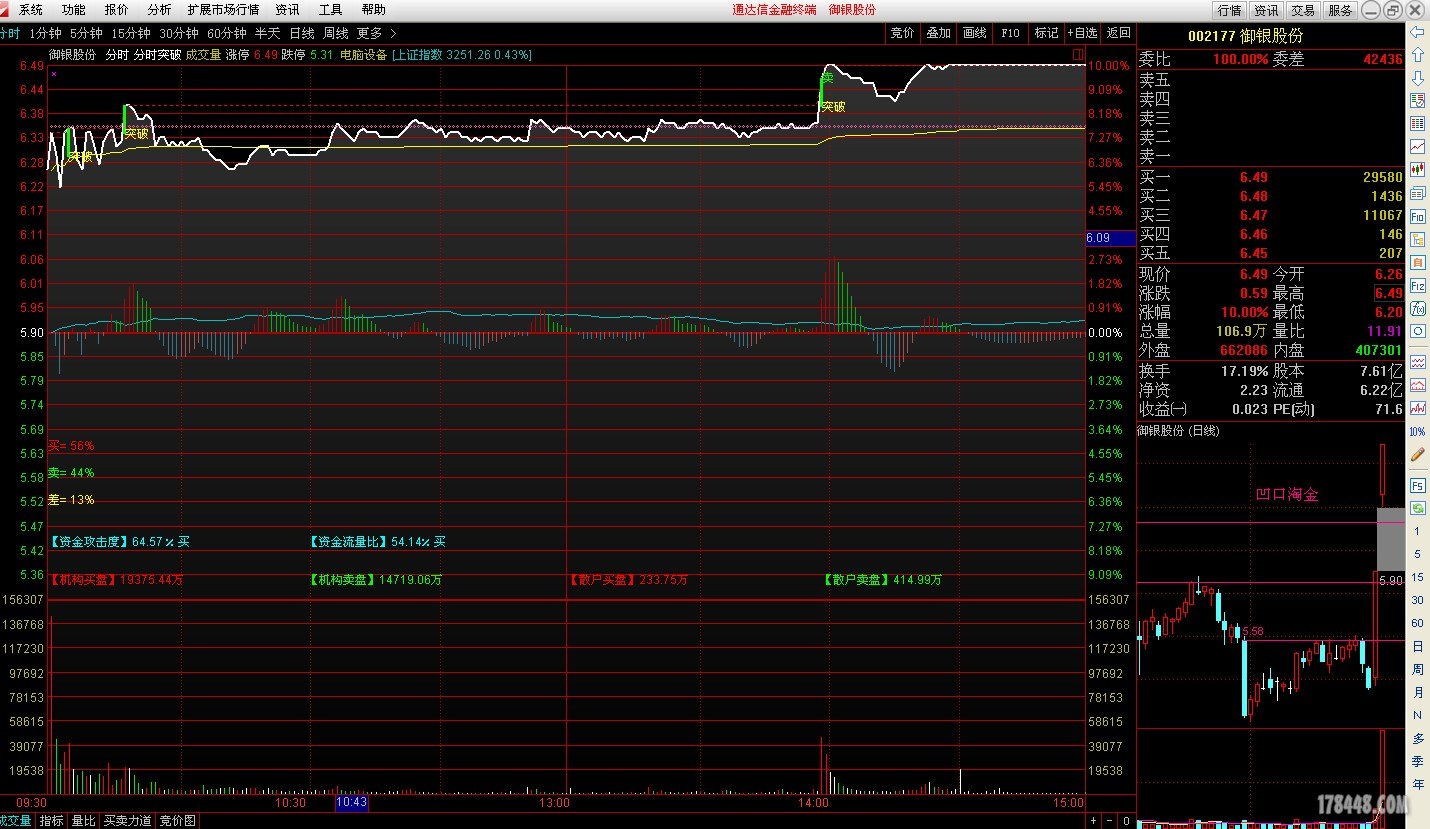Click the pencil drawing tool icon
This screenshot has width=1430, height=829.
point(1417,455)
